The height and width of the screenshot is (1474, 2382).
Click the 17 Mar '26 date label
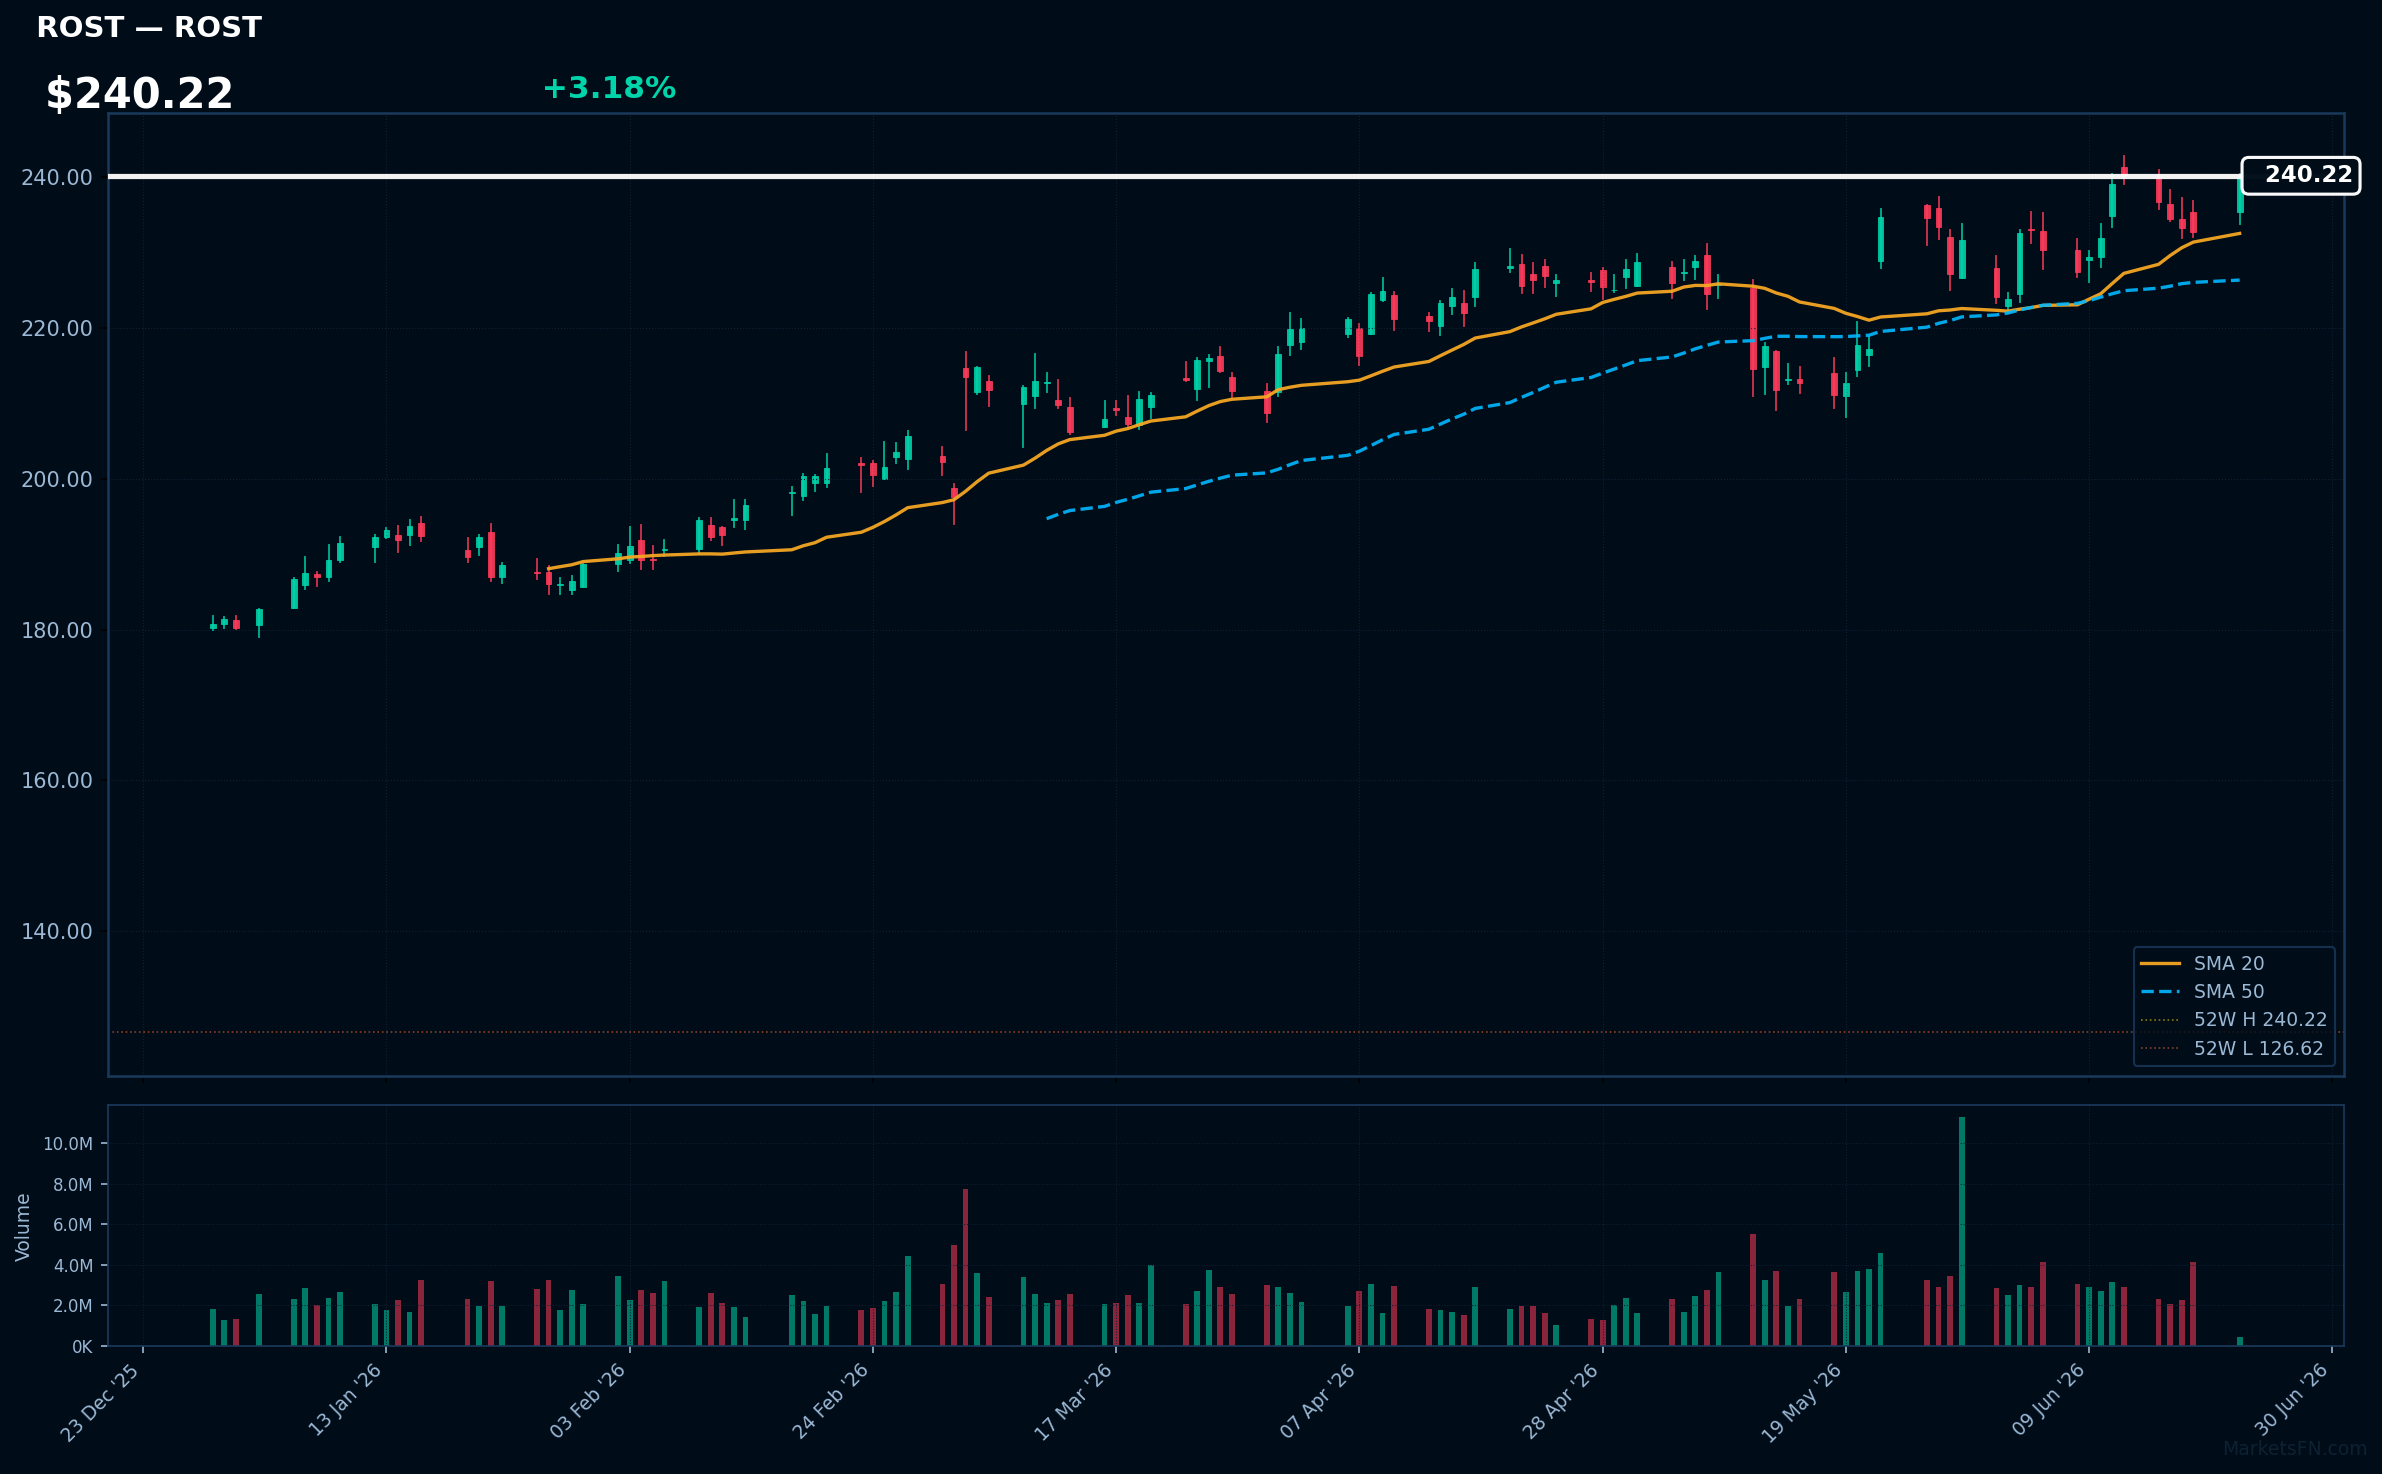[1074, 1402]
